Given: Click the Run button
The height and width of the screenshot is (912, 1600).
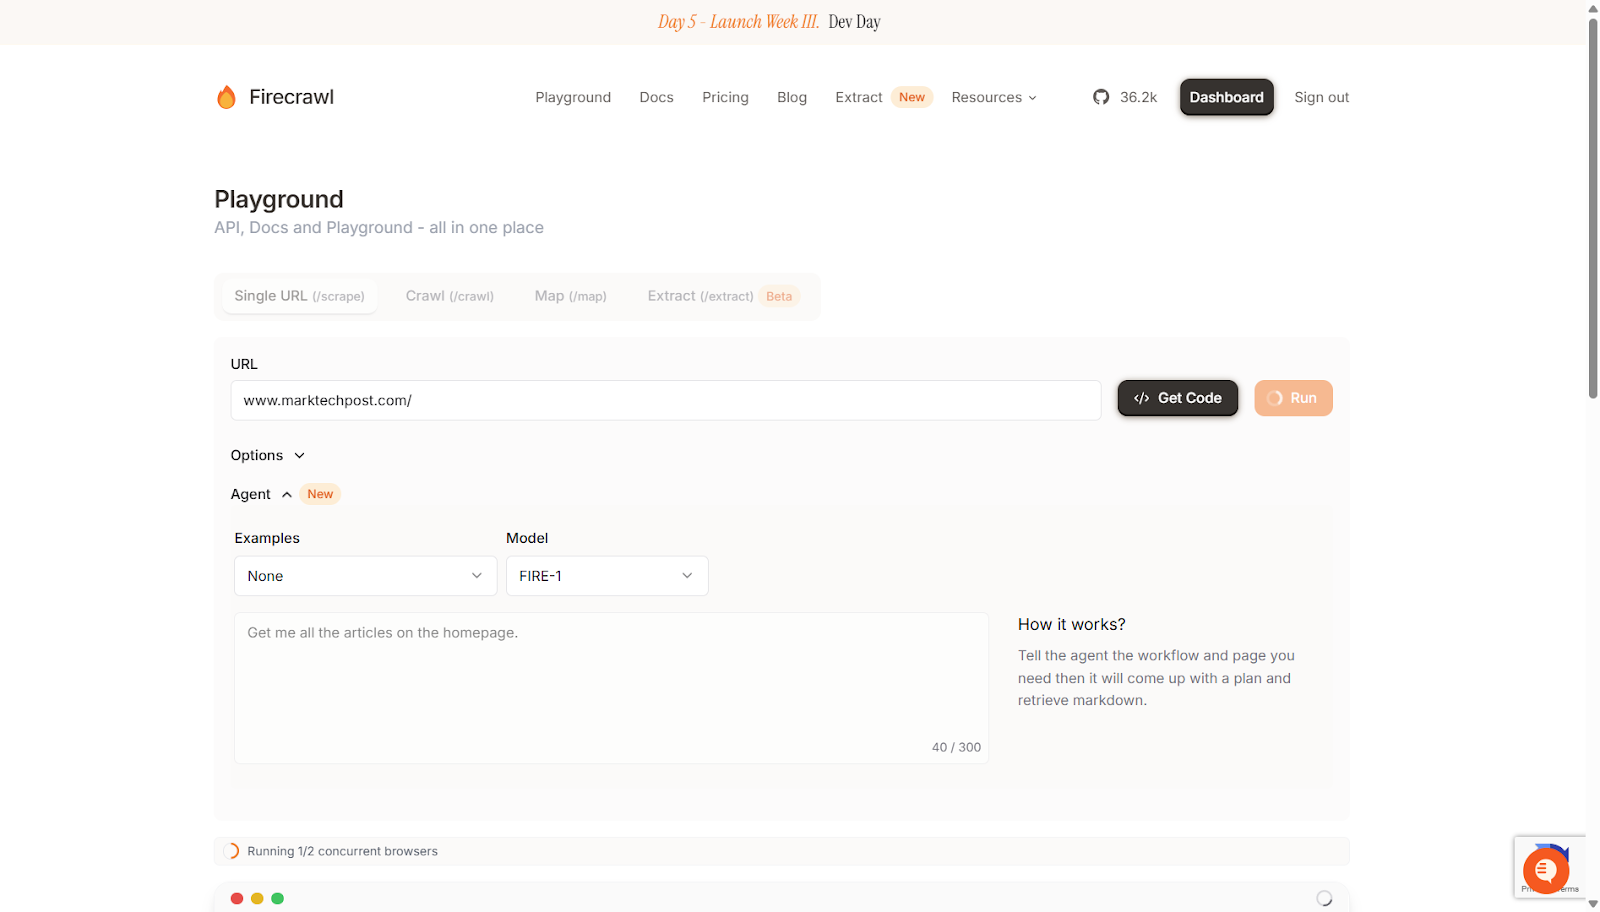Looking at the screenshot, I should pyautogui.click(x=1293, y=398).
